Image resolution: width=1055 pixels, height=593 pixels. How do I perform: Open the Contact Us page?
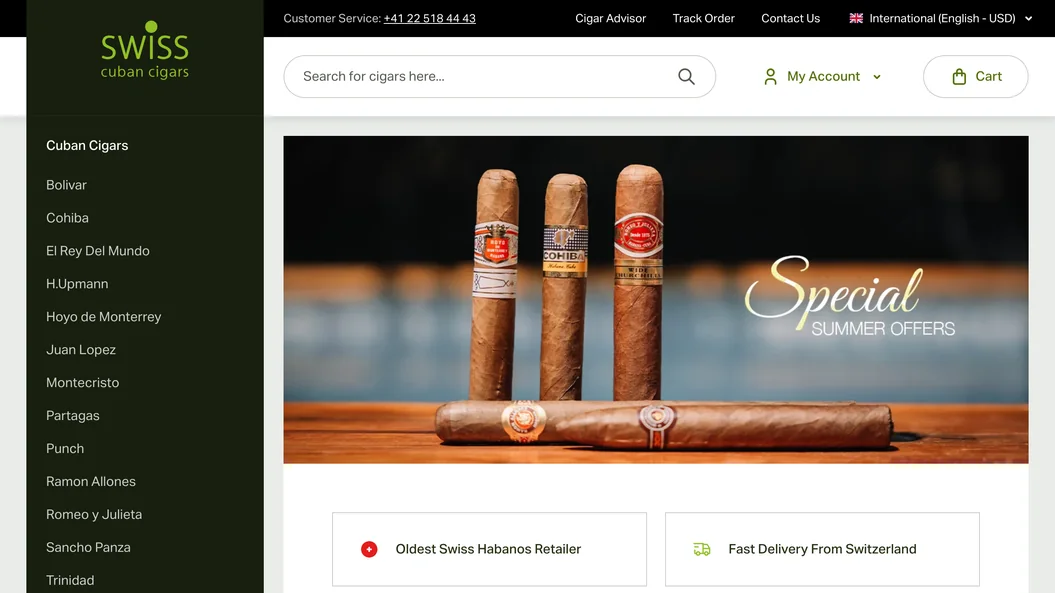tap(791, 18)
